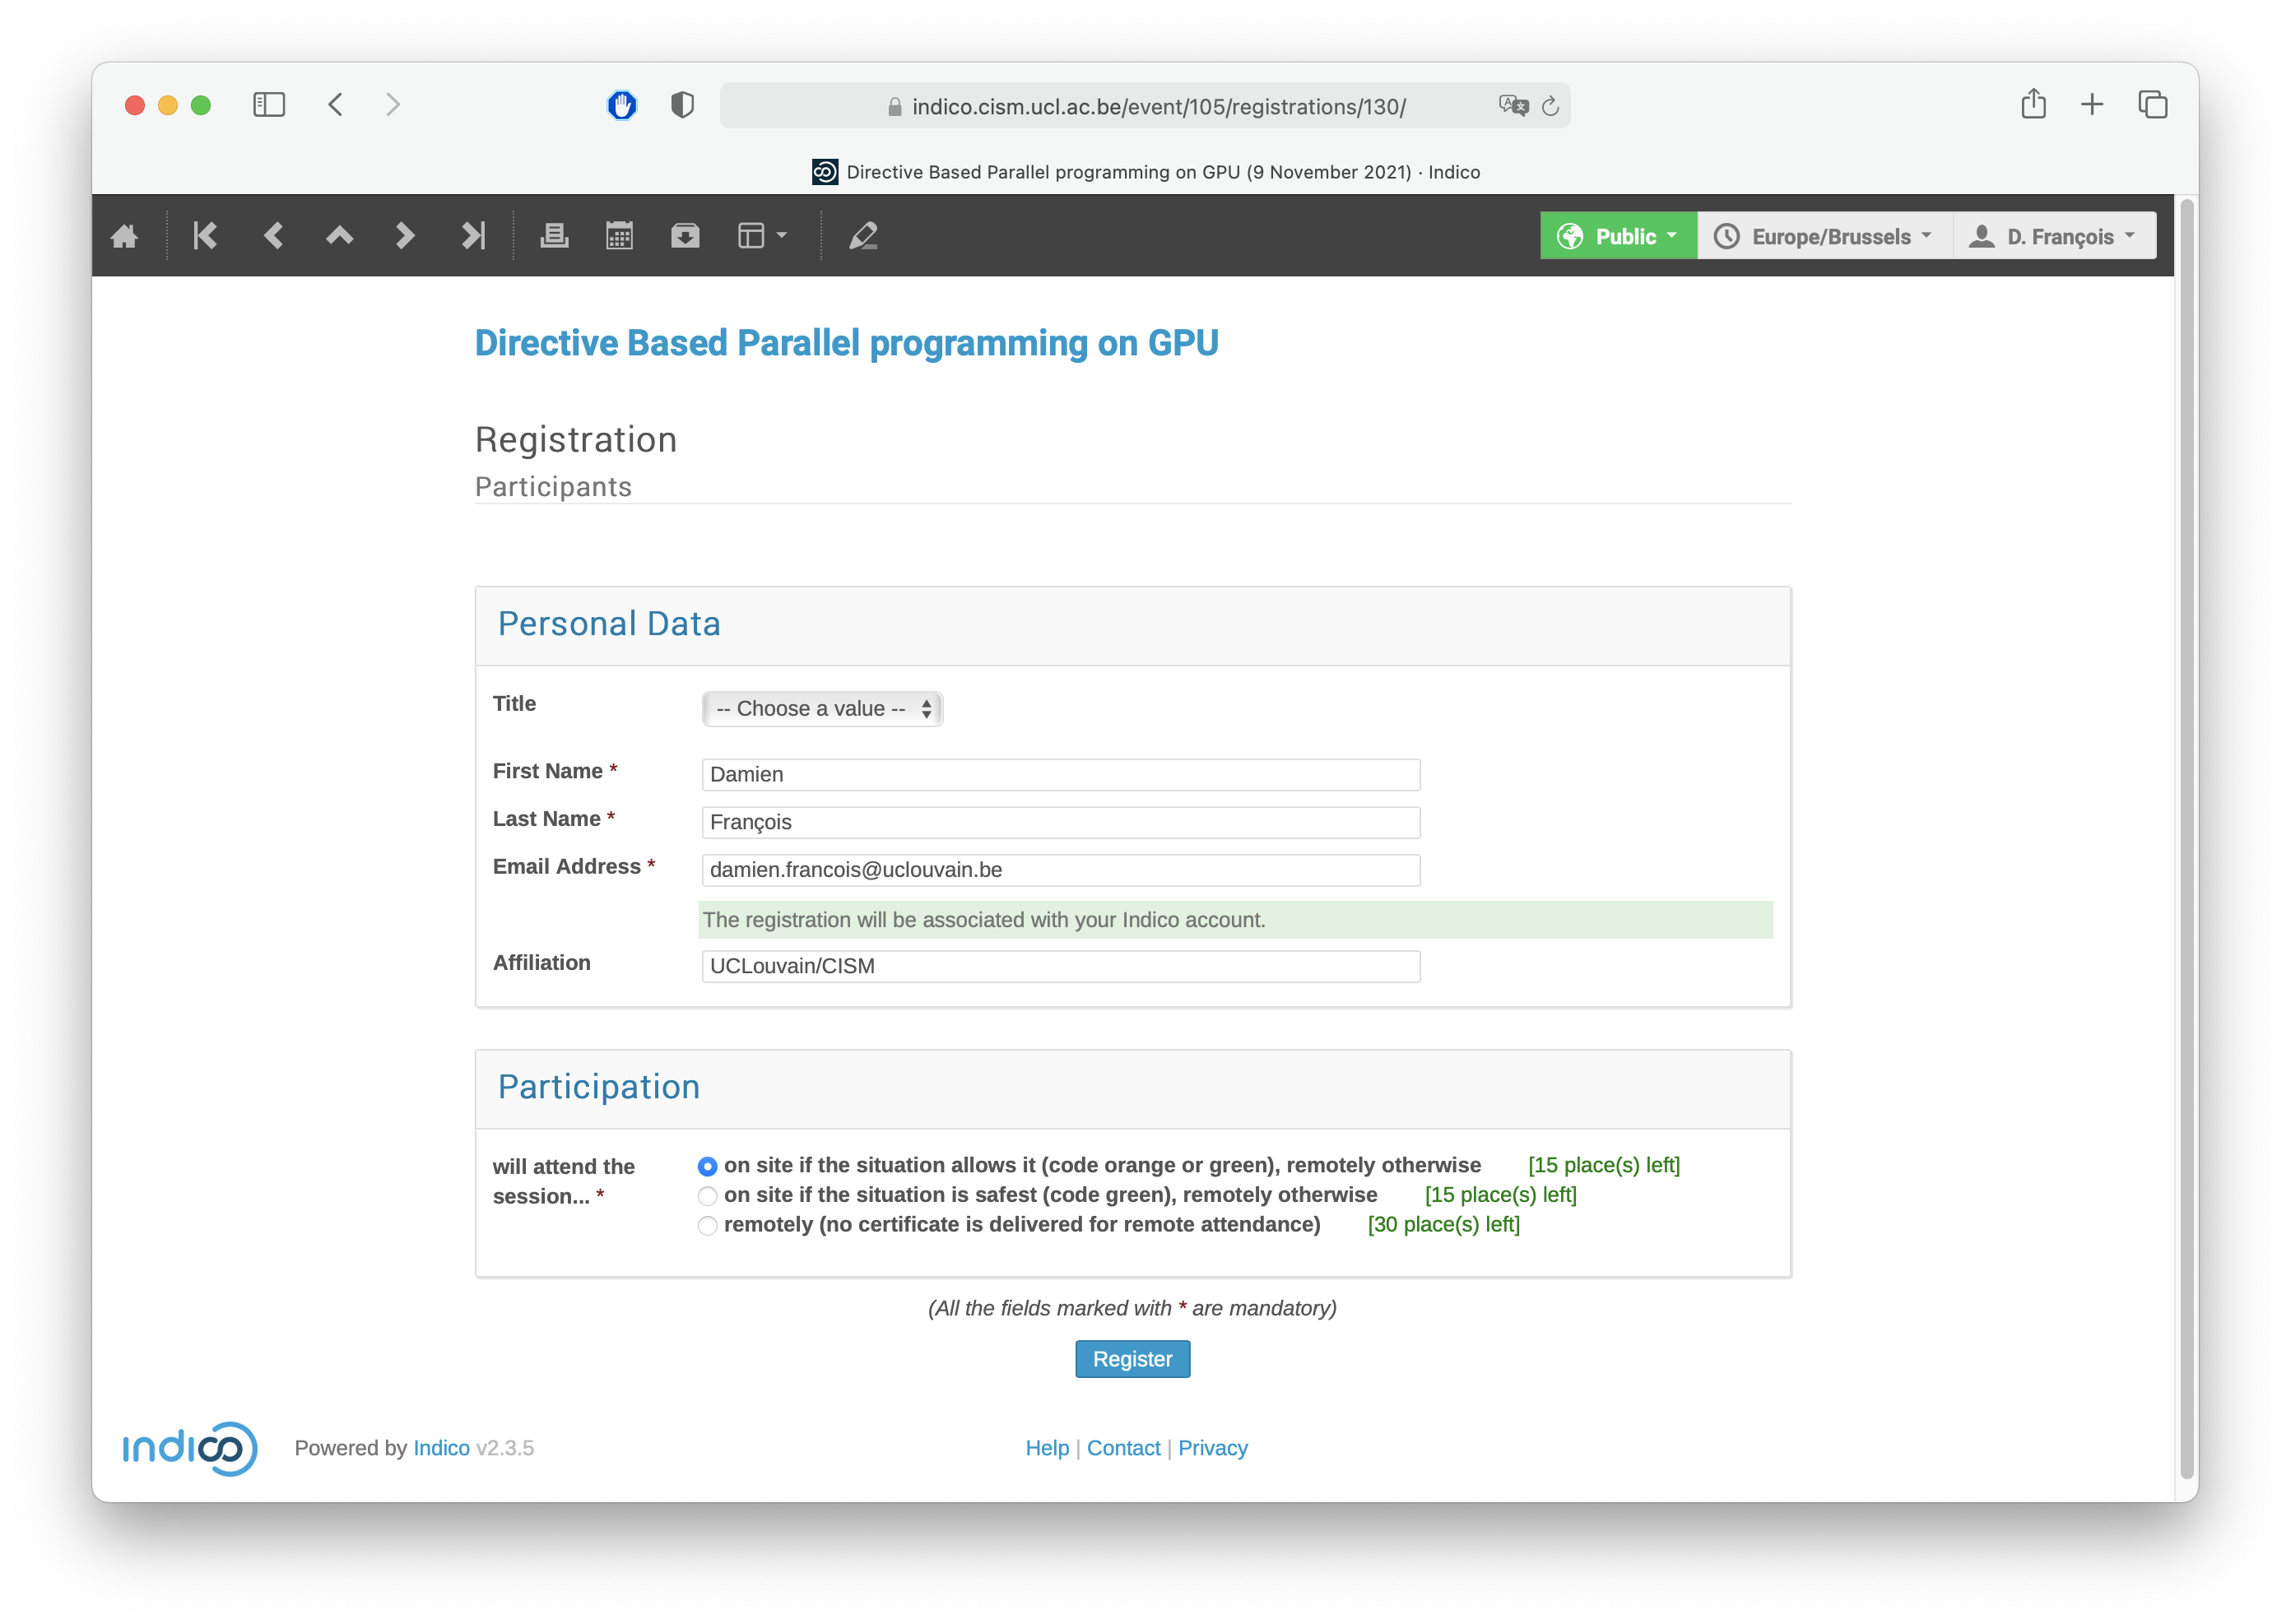Edit the Email Address field
This screenshot has height=1624, width=2291.
tap(1061, 870)
